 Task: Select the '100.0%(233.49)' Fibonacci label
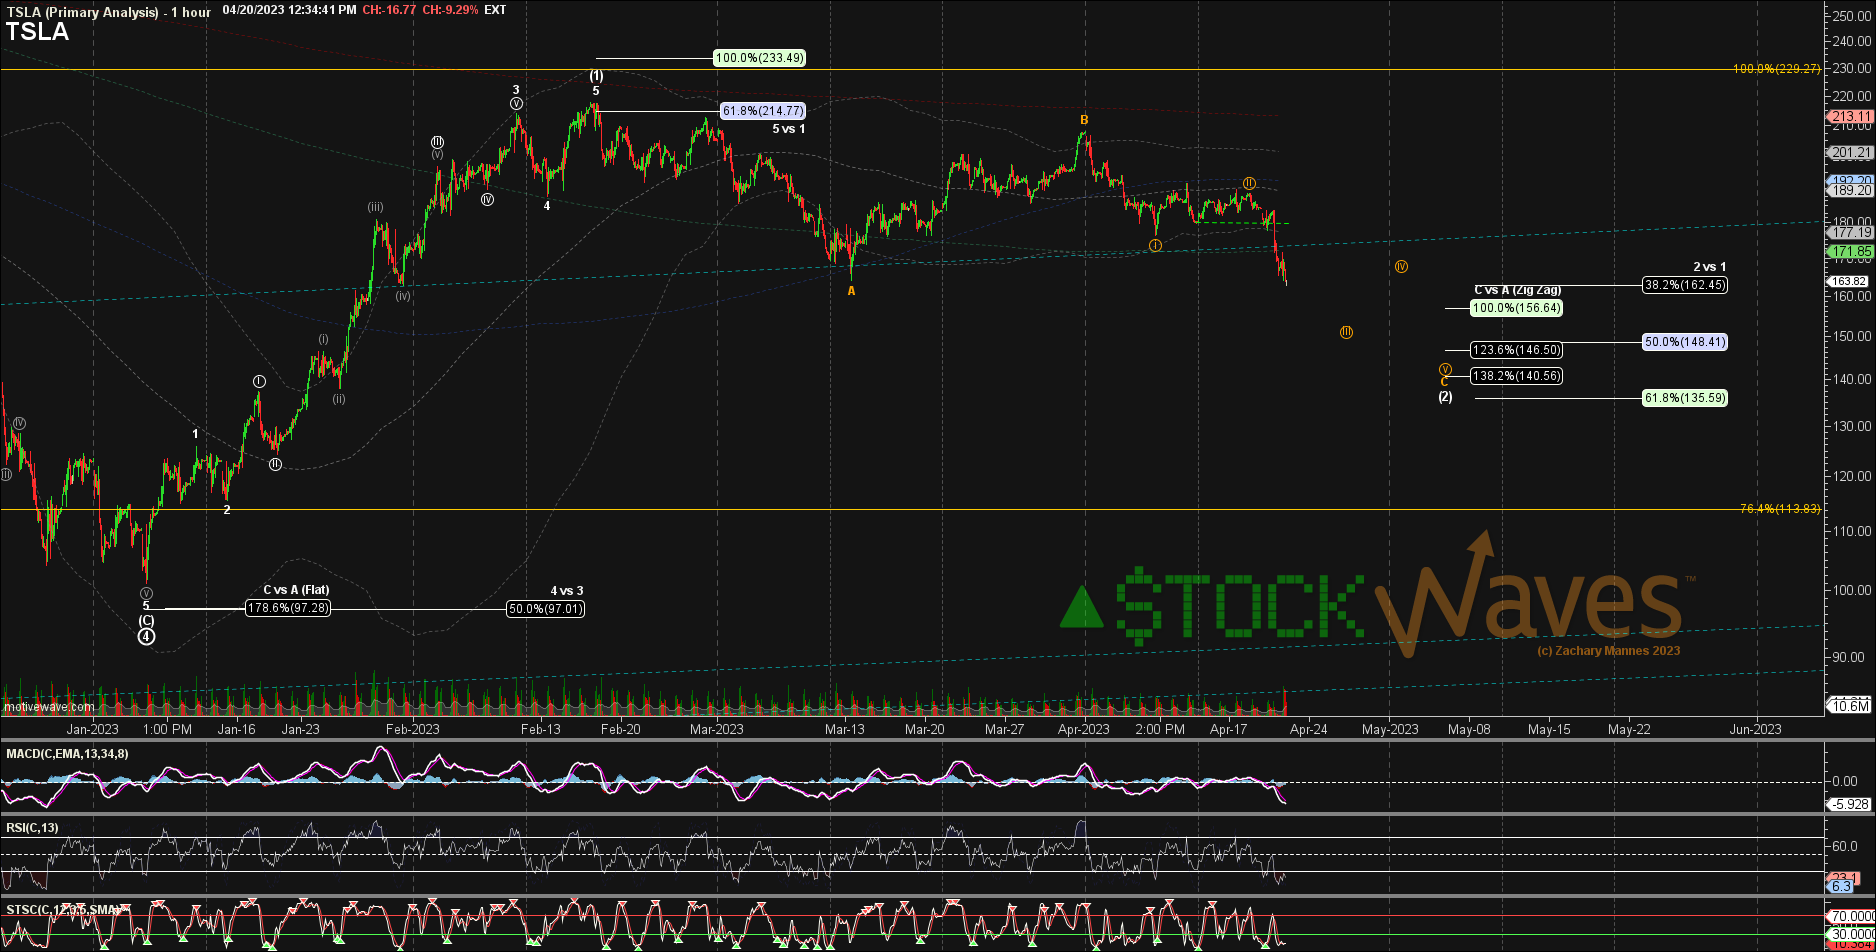(759, 58)
